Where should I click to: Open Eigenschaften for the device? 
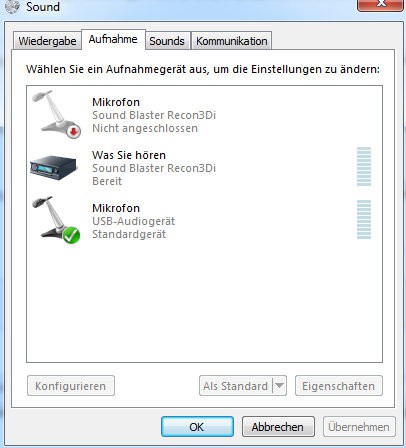[x=339, y=386]
